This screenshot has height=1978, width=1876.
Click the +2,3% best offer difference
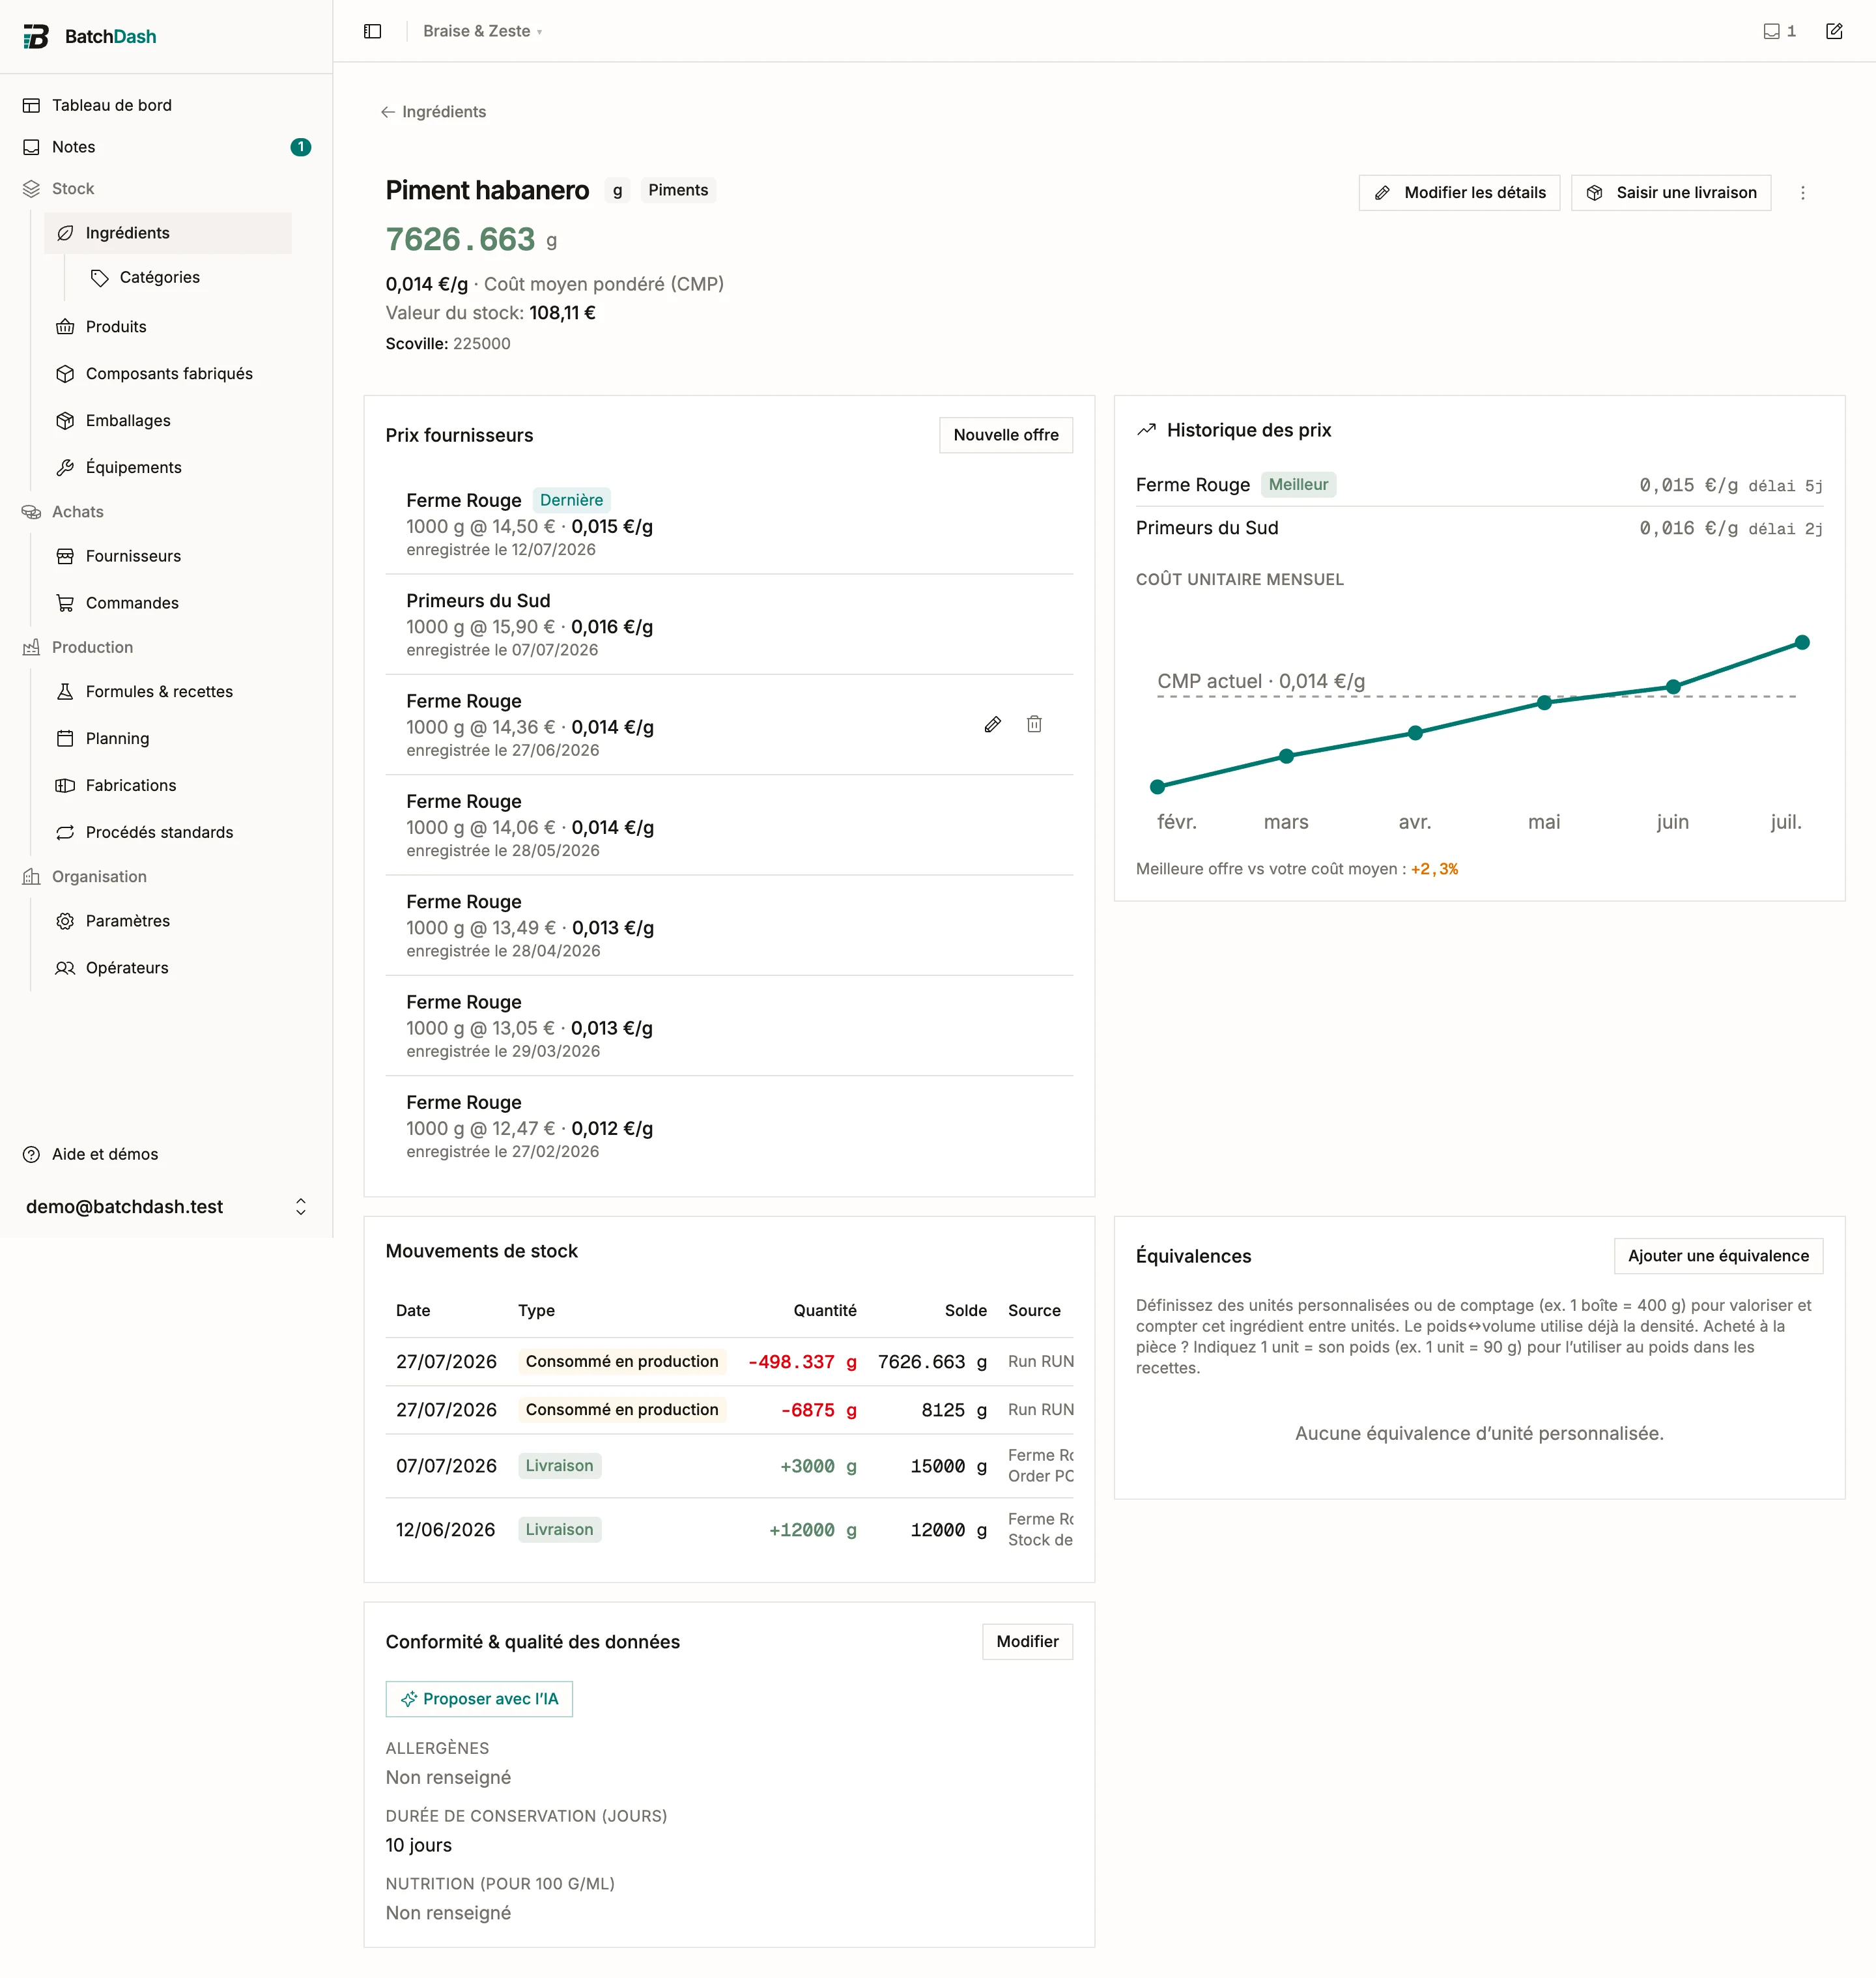(1434, 869)
